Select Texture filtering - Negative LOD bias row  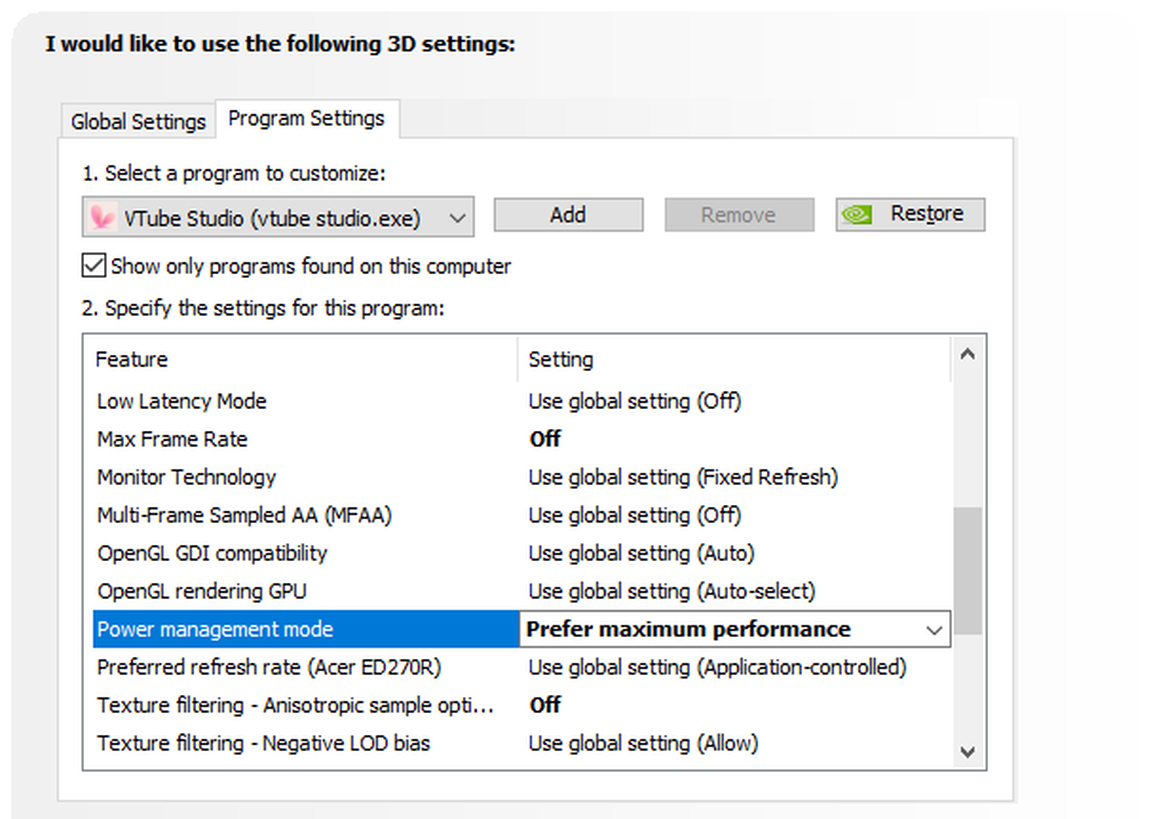(263, 743)
